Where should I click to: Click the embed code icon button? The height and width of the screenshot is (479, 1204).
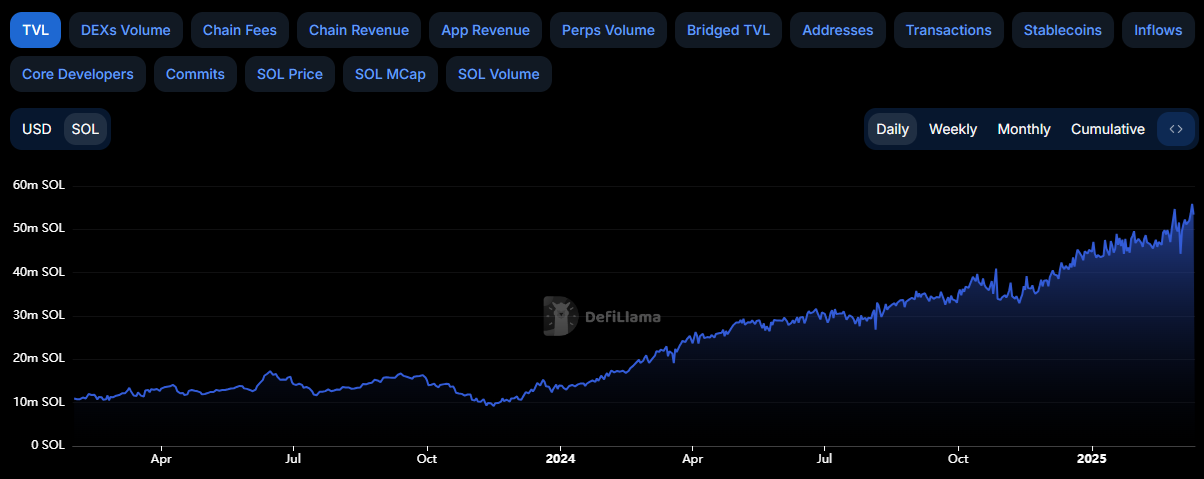point(1175,129)
